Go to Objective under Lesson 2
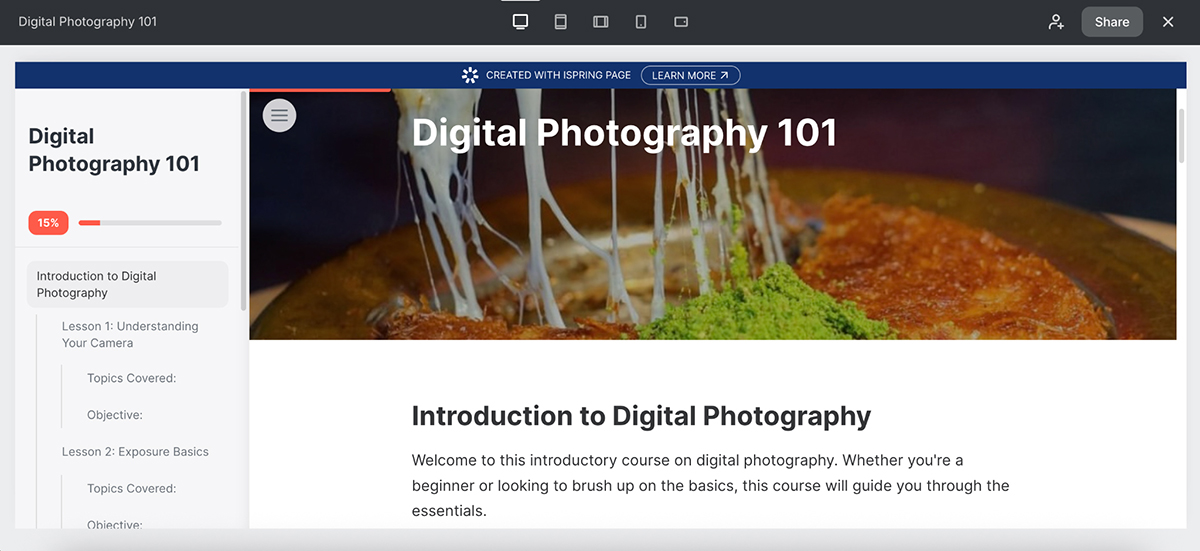 [114, 524]
